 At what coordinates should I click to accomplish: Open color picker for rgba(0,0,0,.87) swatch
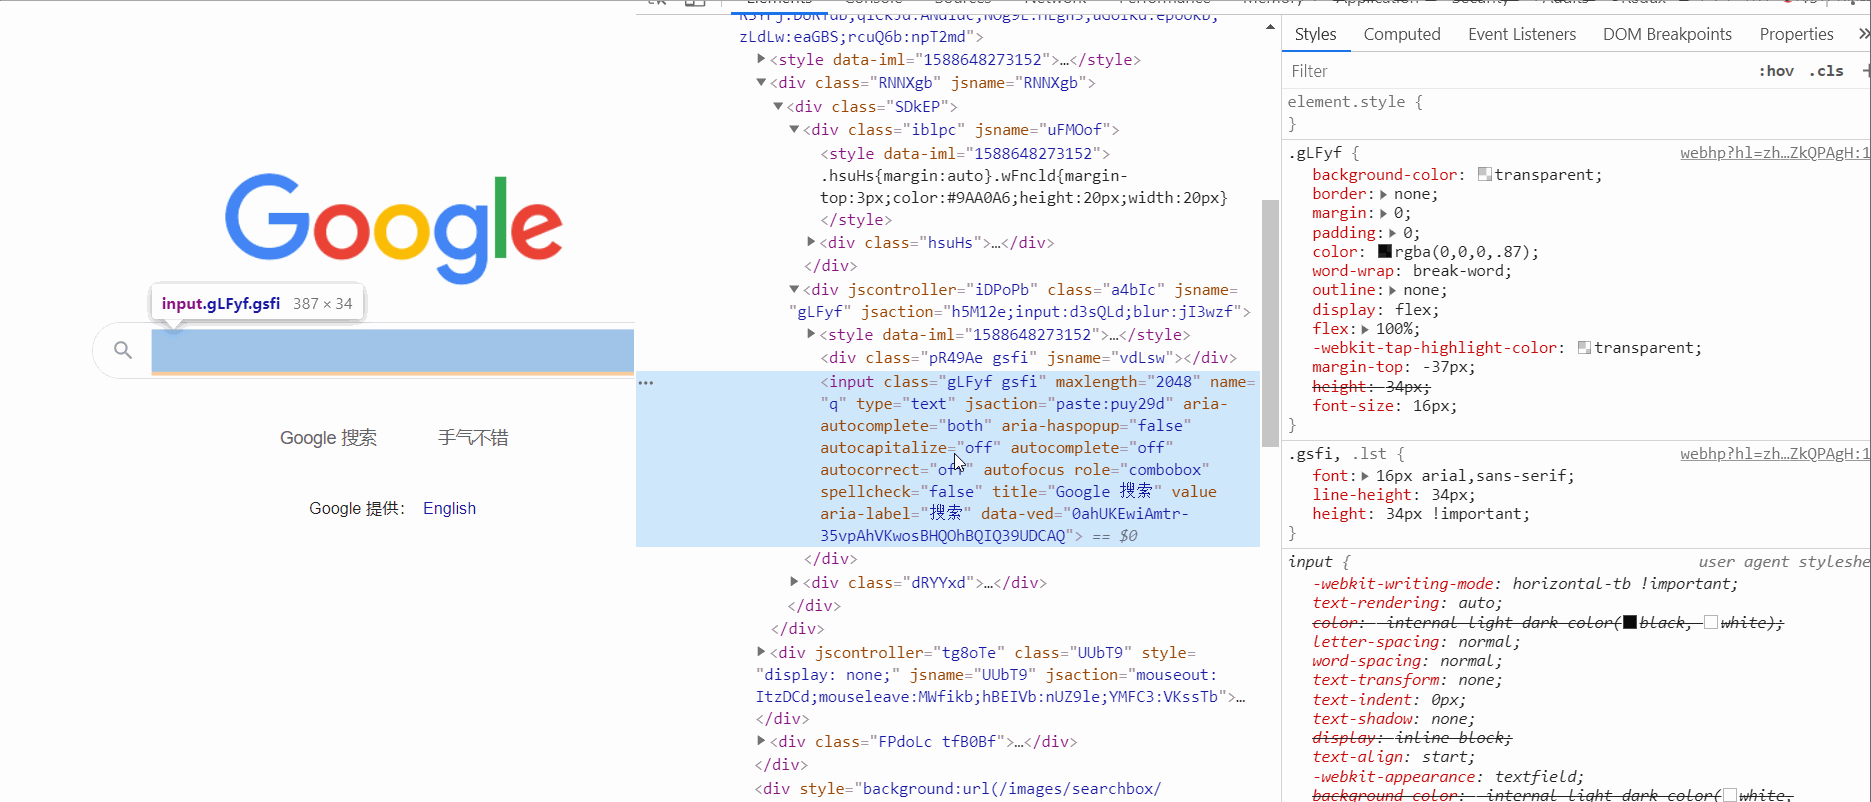click(1385, 252)
